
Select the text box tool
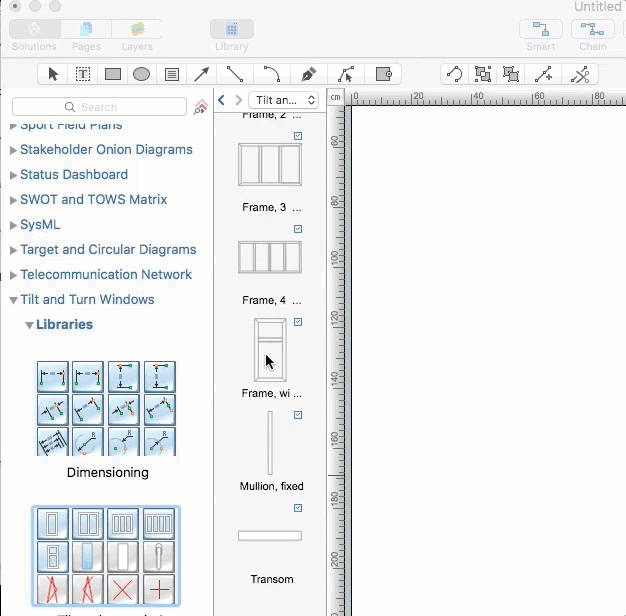tap(83, 74)
